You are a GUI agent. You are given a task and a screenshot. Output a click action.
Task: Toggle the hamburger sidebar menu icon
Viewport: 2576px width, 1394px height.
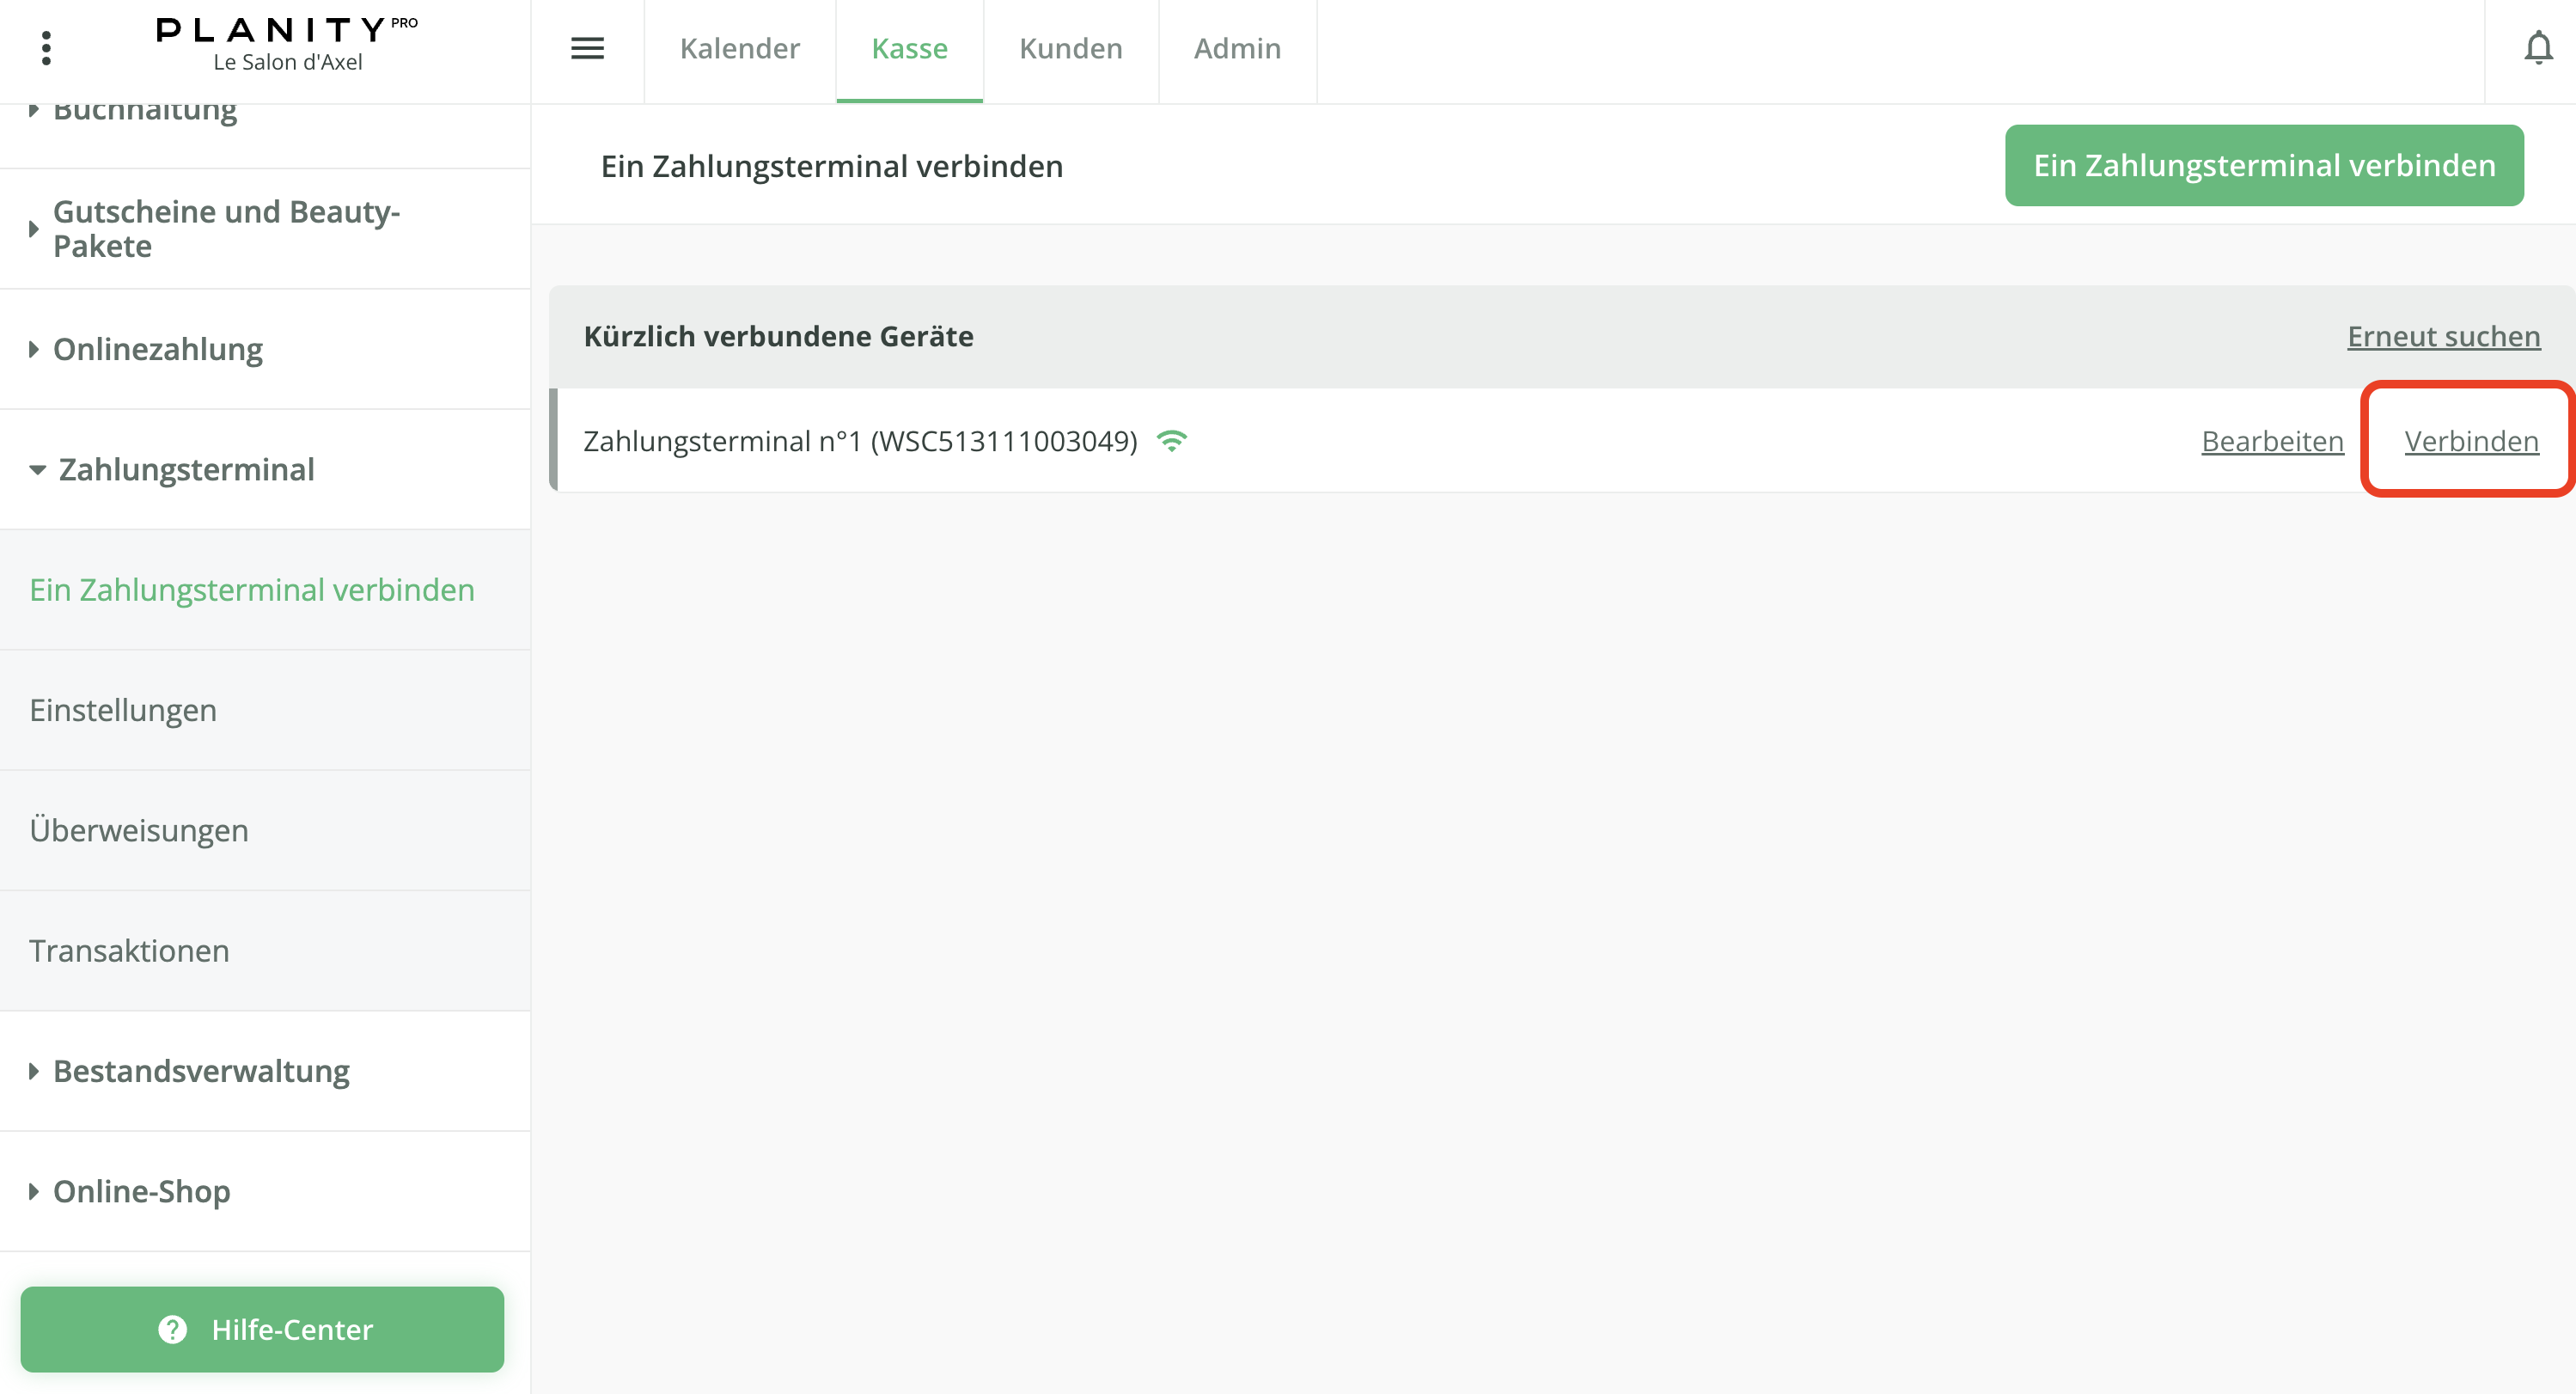point(587,48)
